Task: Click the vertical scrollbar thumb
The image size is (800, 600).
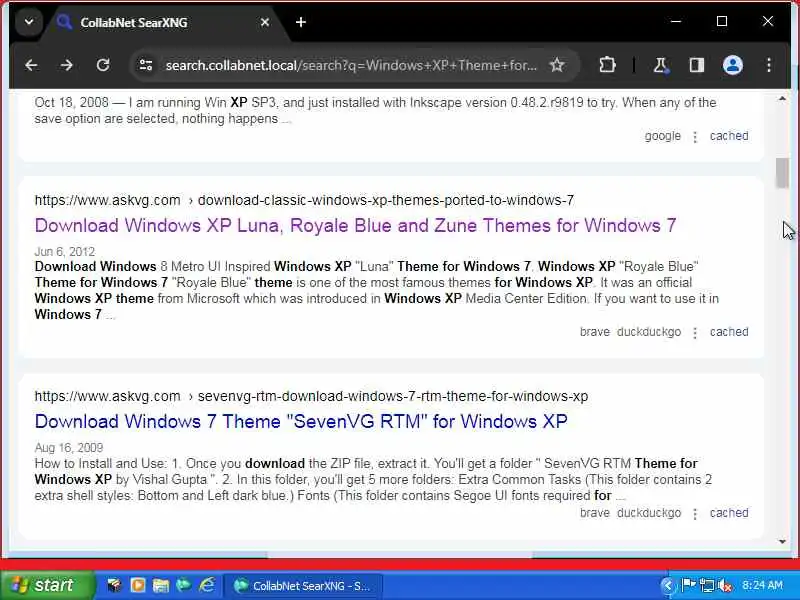Action: 782,173
